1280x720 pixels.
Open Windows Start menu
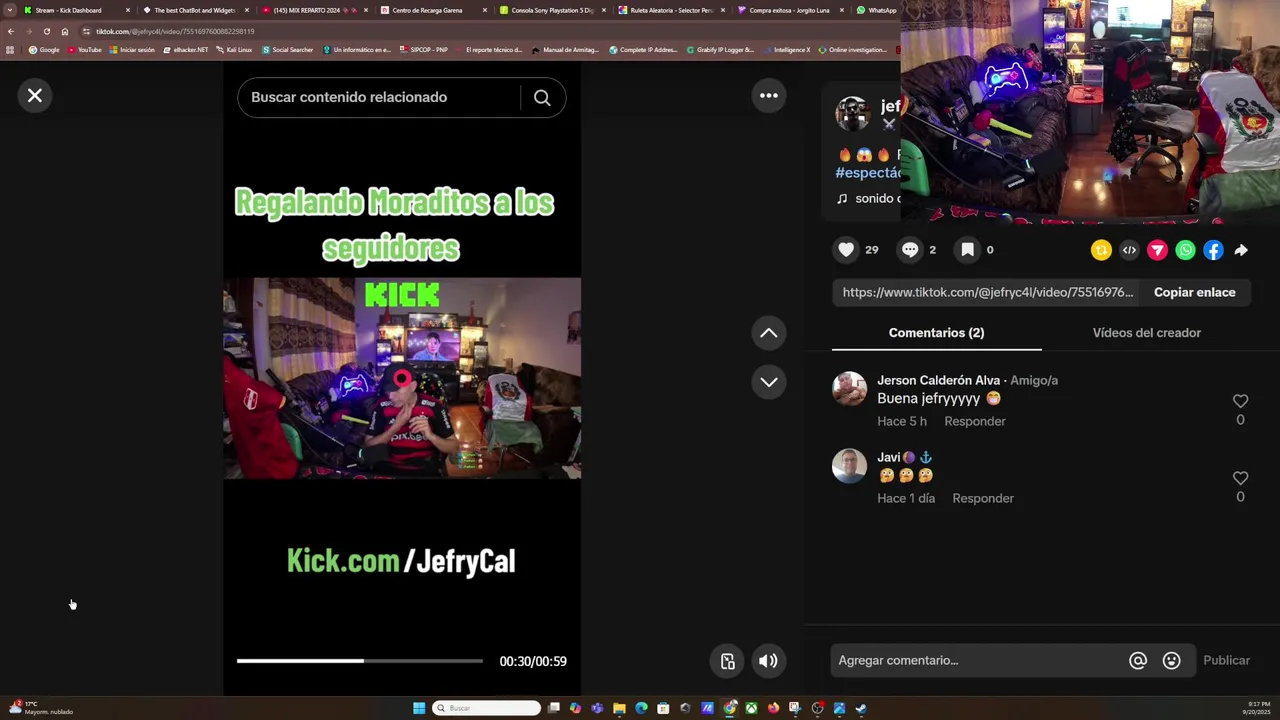click(419, 708)
